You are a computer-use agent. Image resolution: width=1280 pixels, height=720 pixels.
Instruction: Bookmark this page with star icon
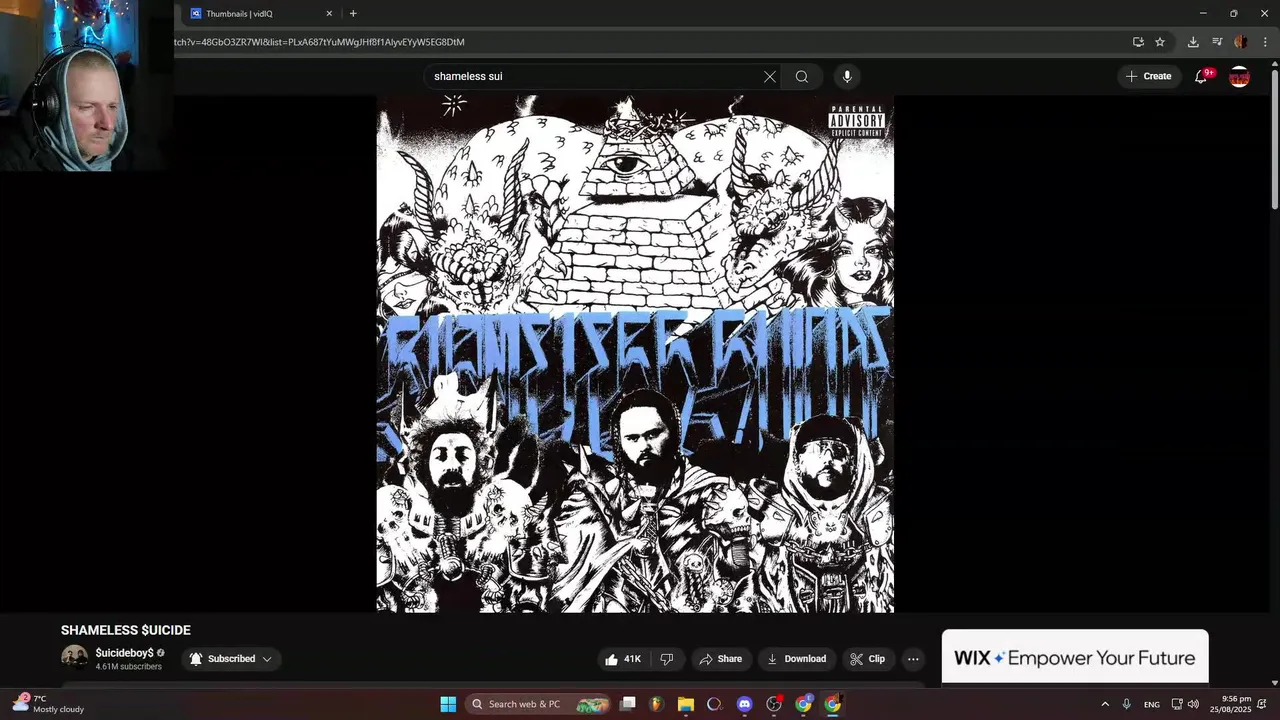pyautogui.click(x=1160, y=42)
